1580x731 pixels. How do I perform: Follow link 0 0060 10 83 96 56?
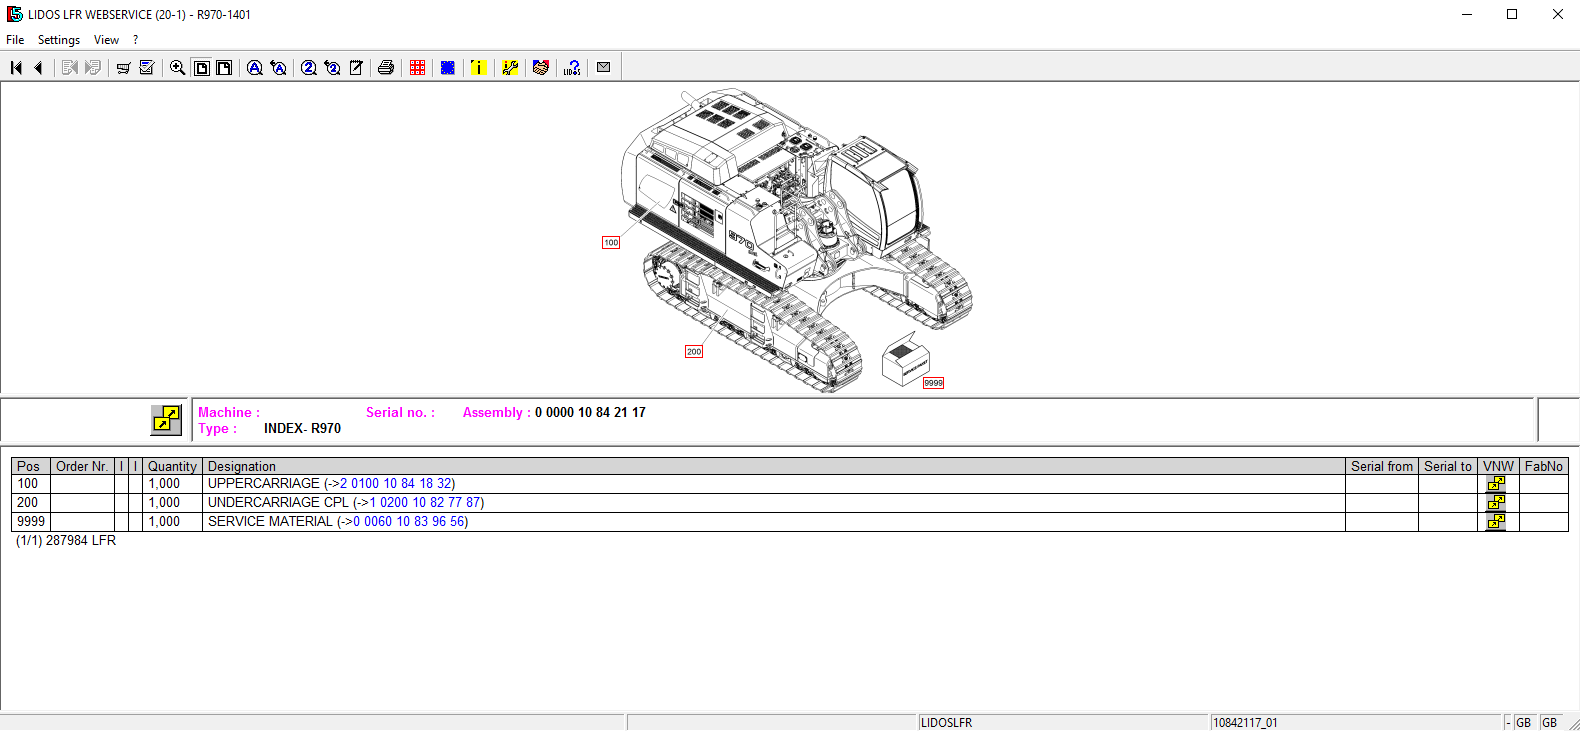pos(409,522)
